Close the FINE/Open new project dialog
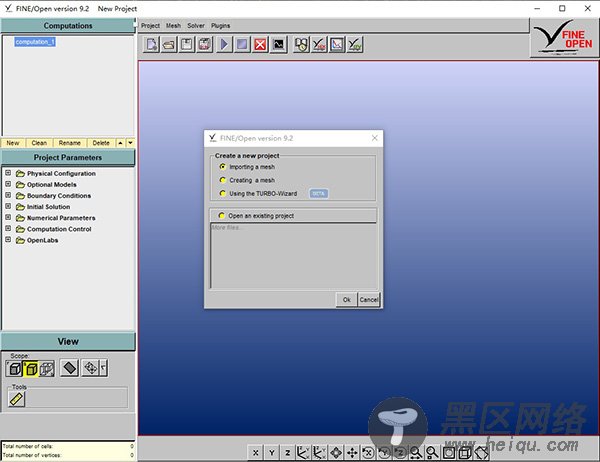600x462 pixels. 375,138
